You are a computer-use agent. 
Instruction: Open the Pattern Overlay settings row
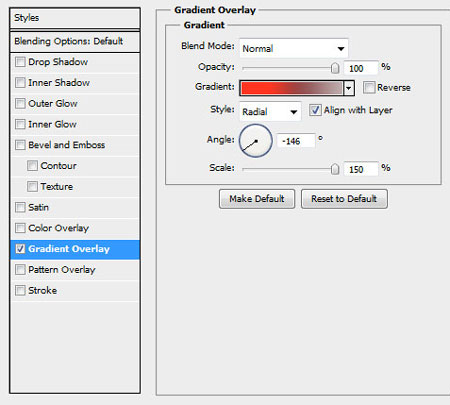coord(75,270)
